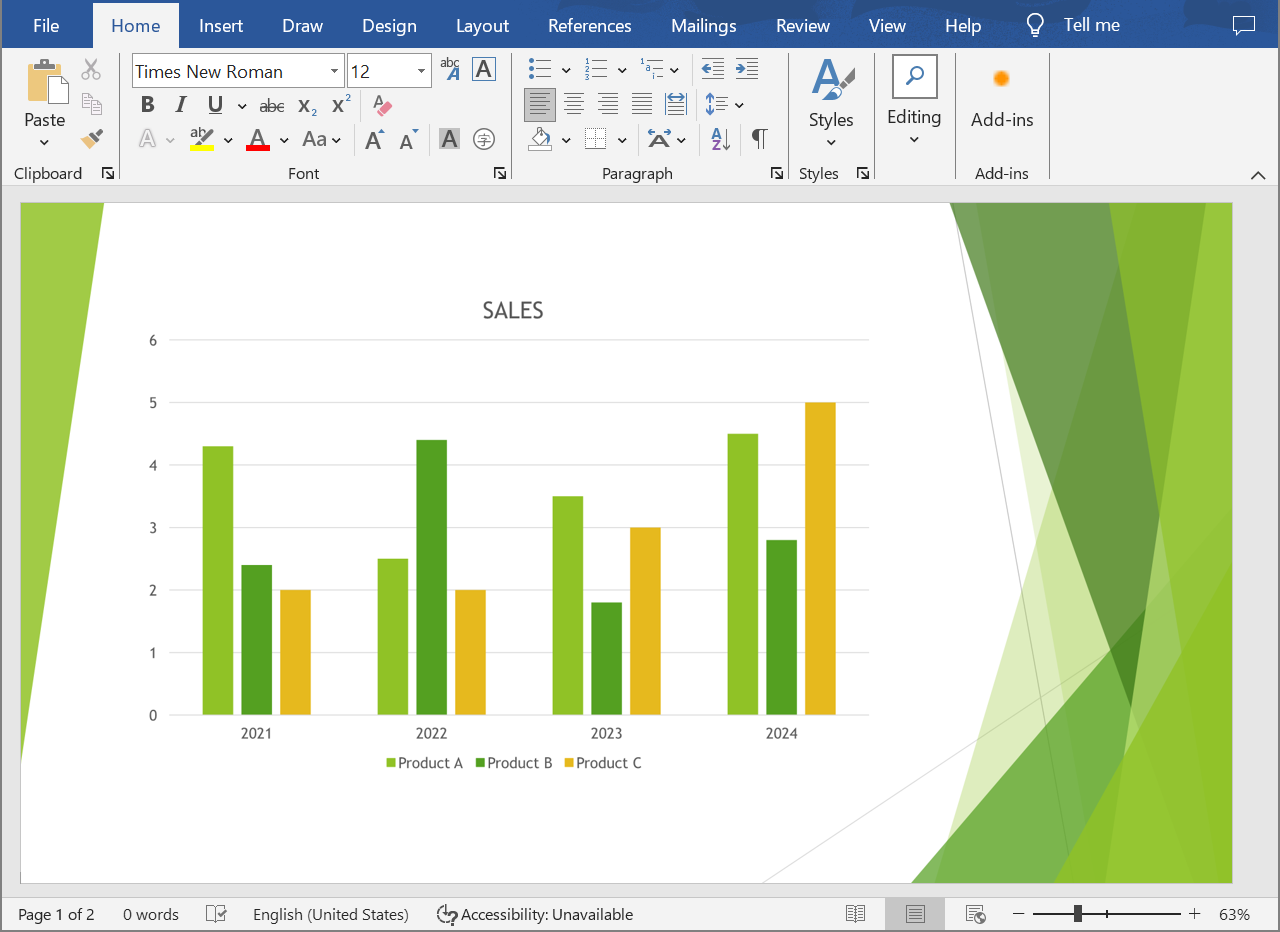The width and height of the screenshot is (1280, 932).
Task: Open the Times New Roman font dropdown
Action: [334, 71]
